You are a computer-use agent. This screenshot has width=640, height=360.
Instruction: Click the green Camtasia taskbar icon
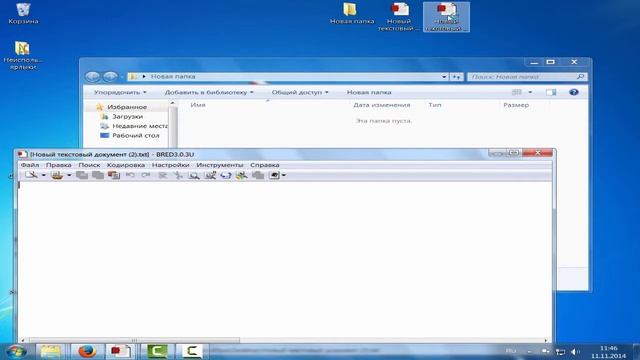pyautogui.click(x=156, y=351)
